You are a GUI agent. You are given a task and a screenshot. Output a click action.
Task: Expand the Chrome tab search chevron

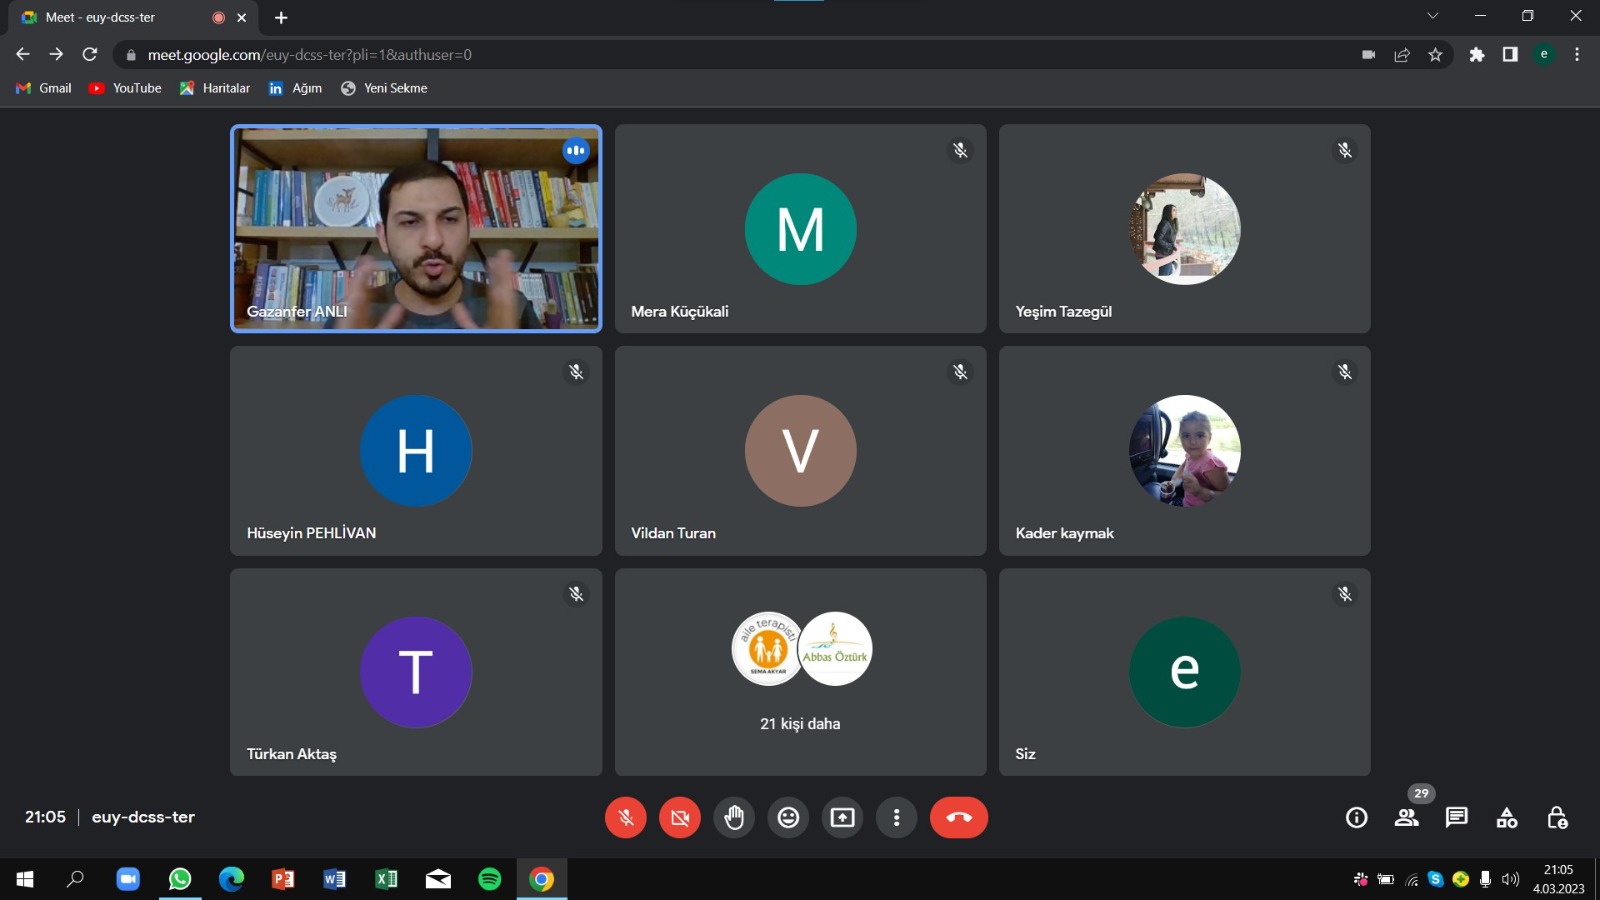pos(1432,16)
